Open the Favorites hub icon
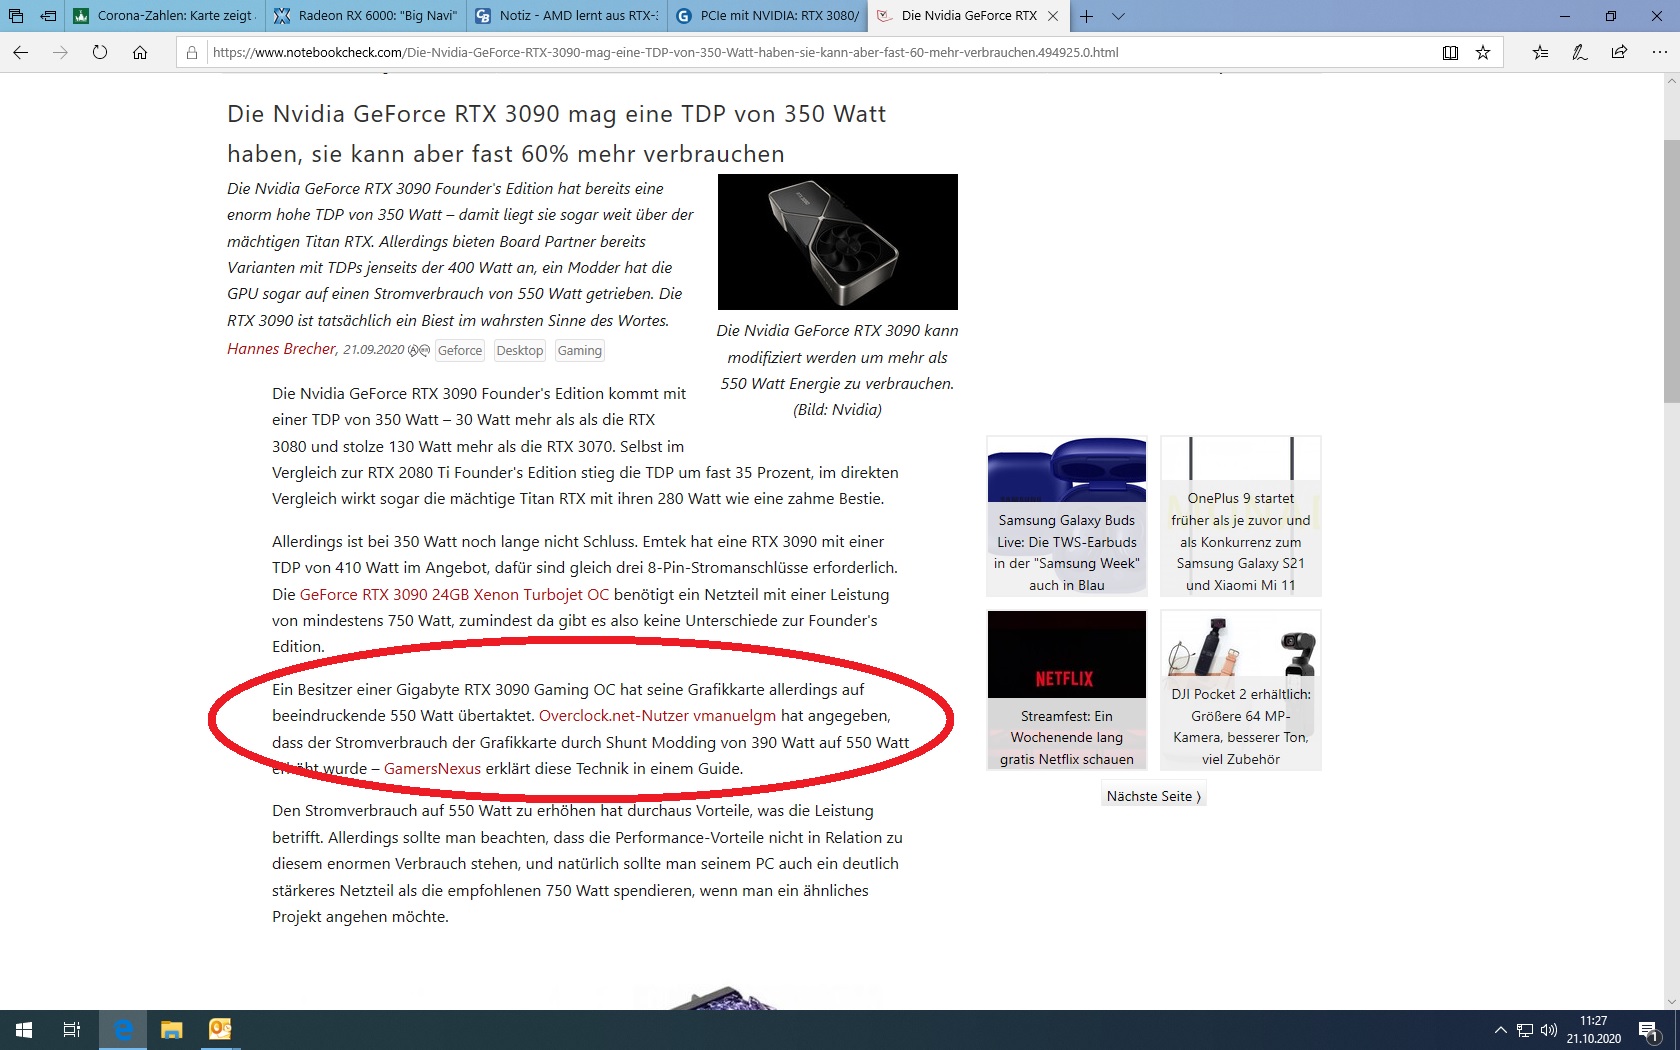The height and width of the screenshot is (1050, 1680). point(1540,53)
